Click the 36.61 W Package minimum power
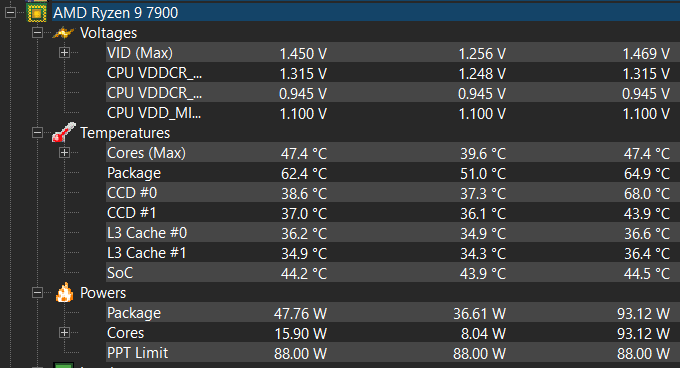Image resolution: width=680 pixels, height=368 pixels. tap(479, 314)
